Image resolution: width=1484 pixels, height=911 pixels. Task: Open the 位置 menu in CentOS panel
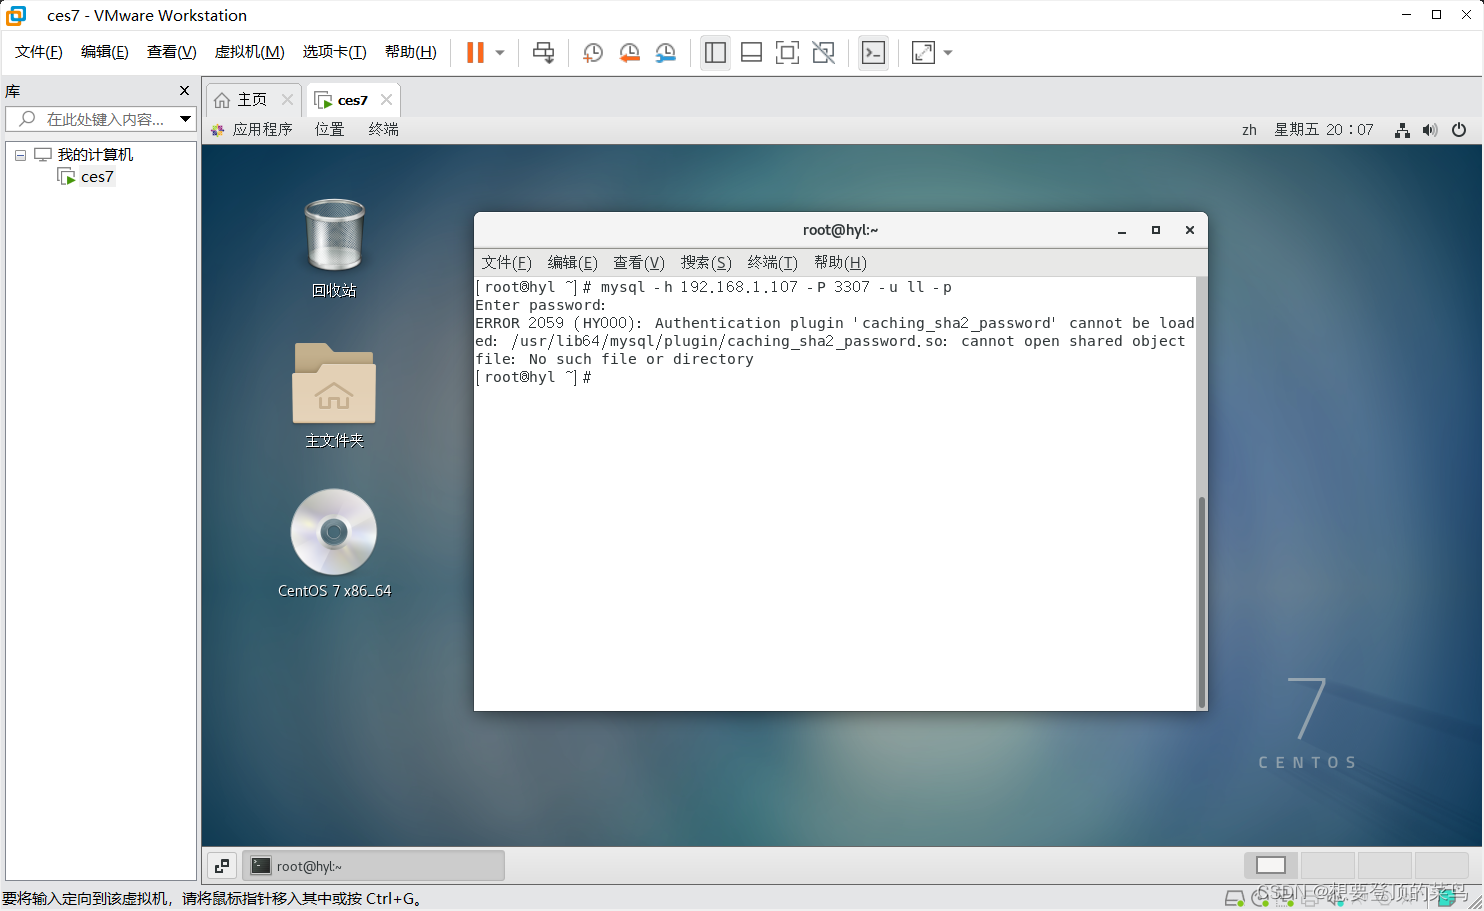[329, 130]
